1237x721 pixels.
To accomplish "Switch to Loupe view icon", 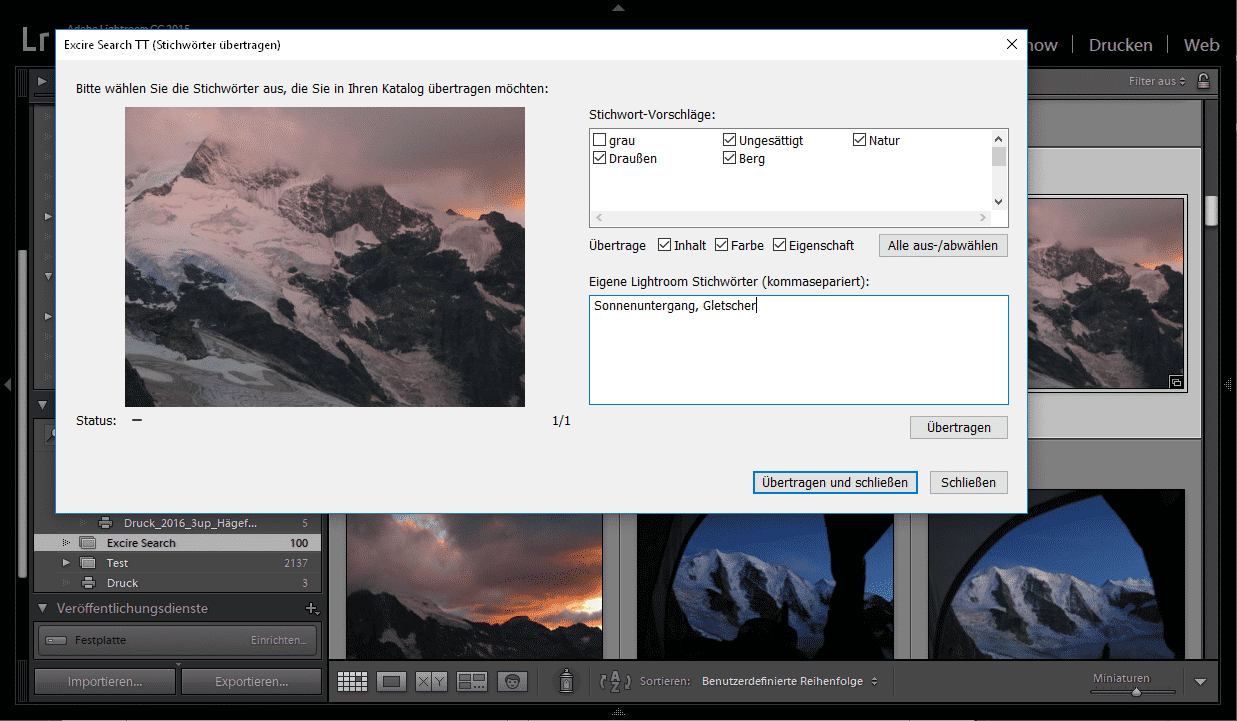I will point(392,682).
